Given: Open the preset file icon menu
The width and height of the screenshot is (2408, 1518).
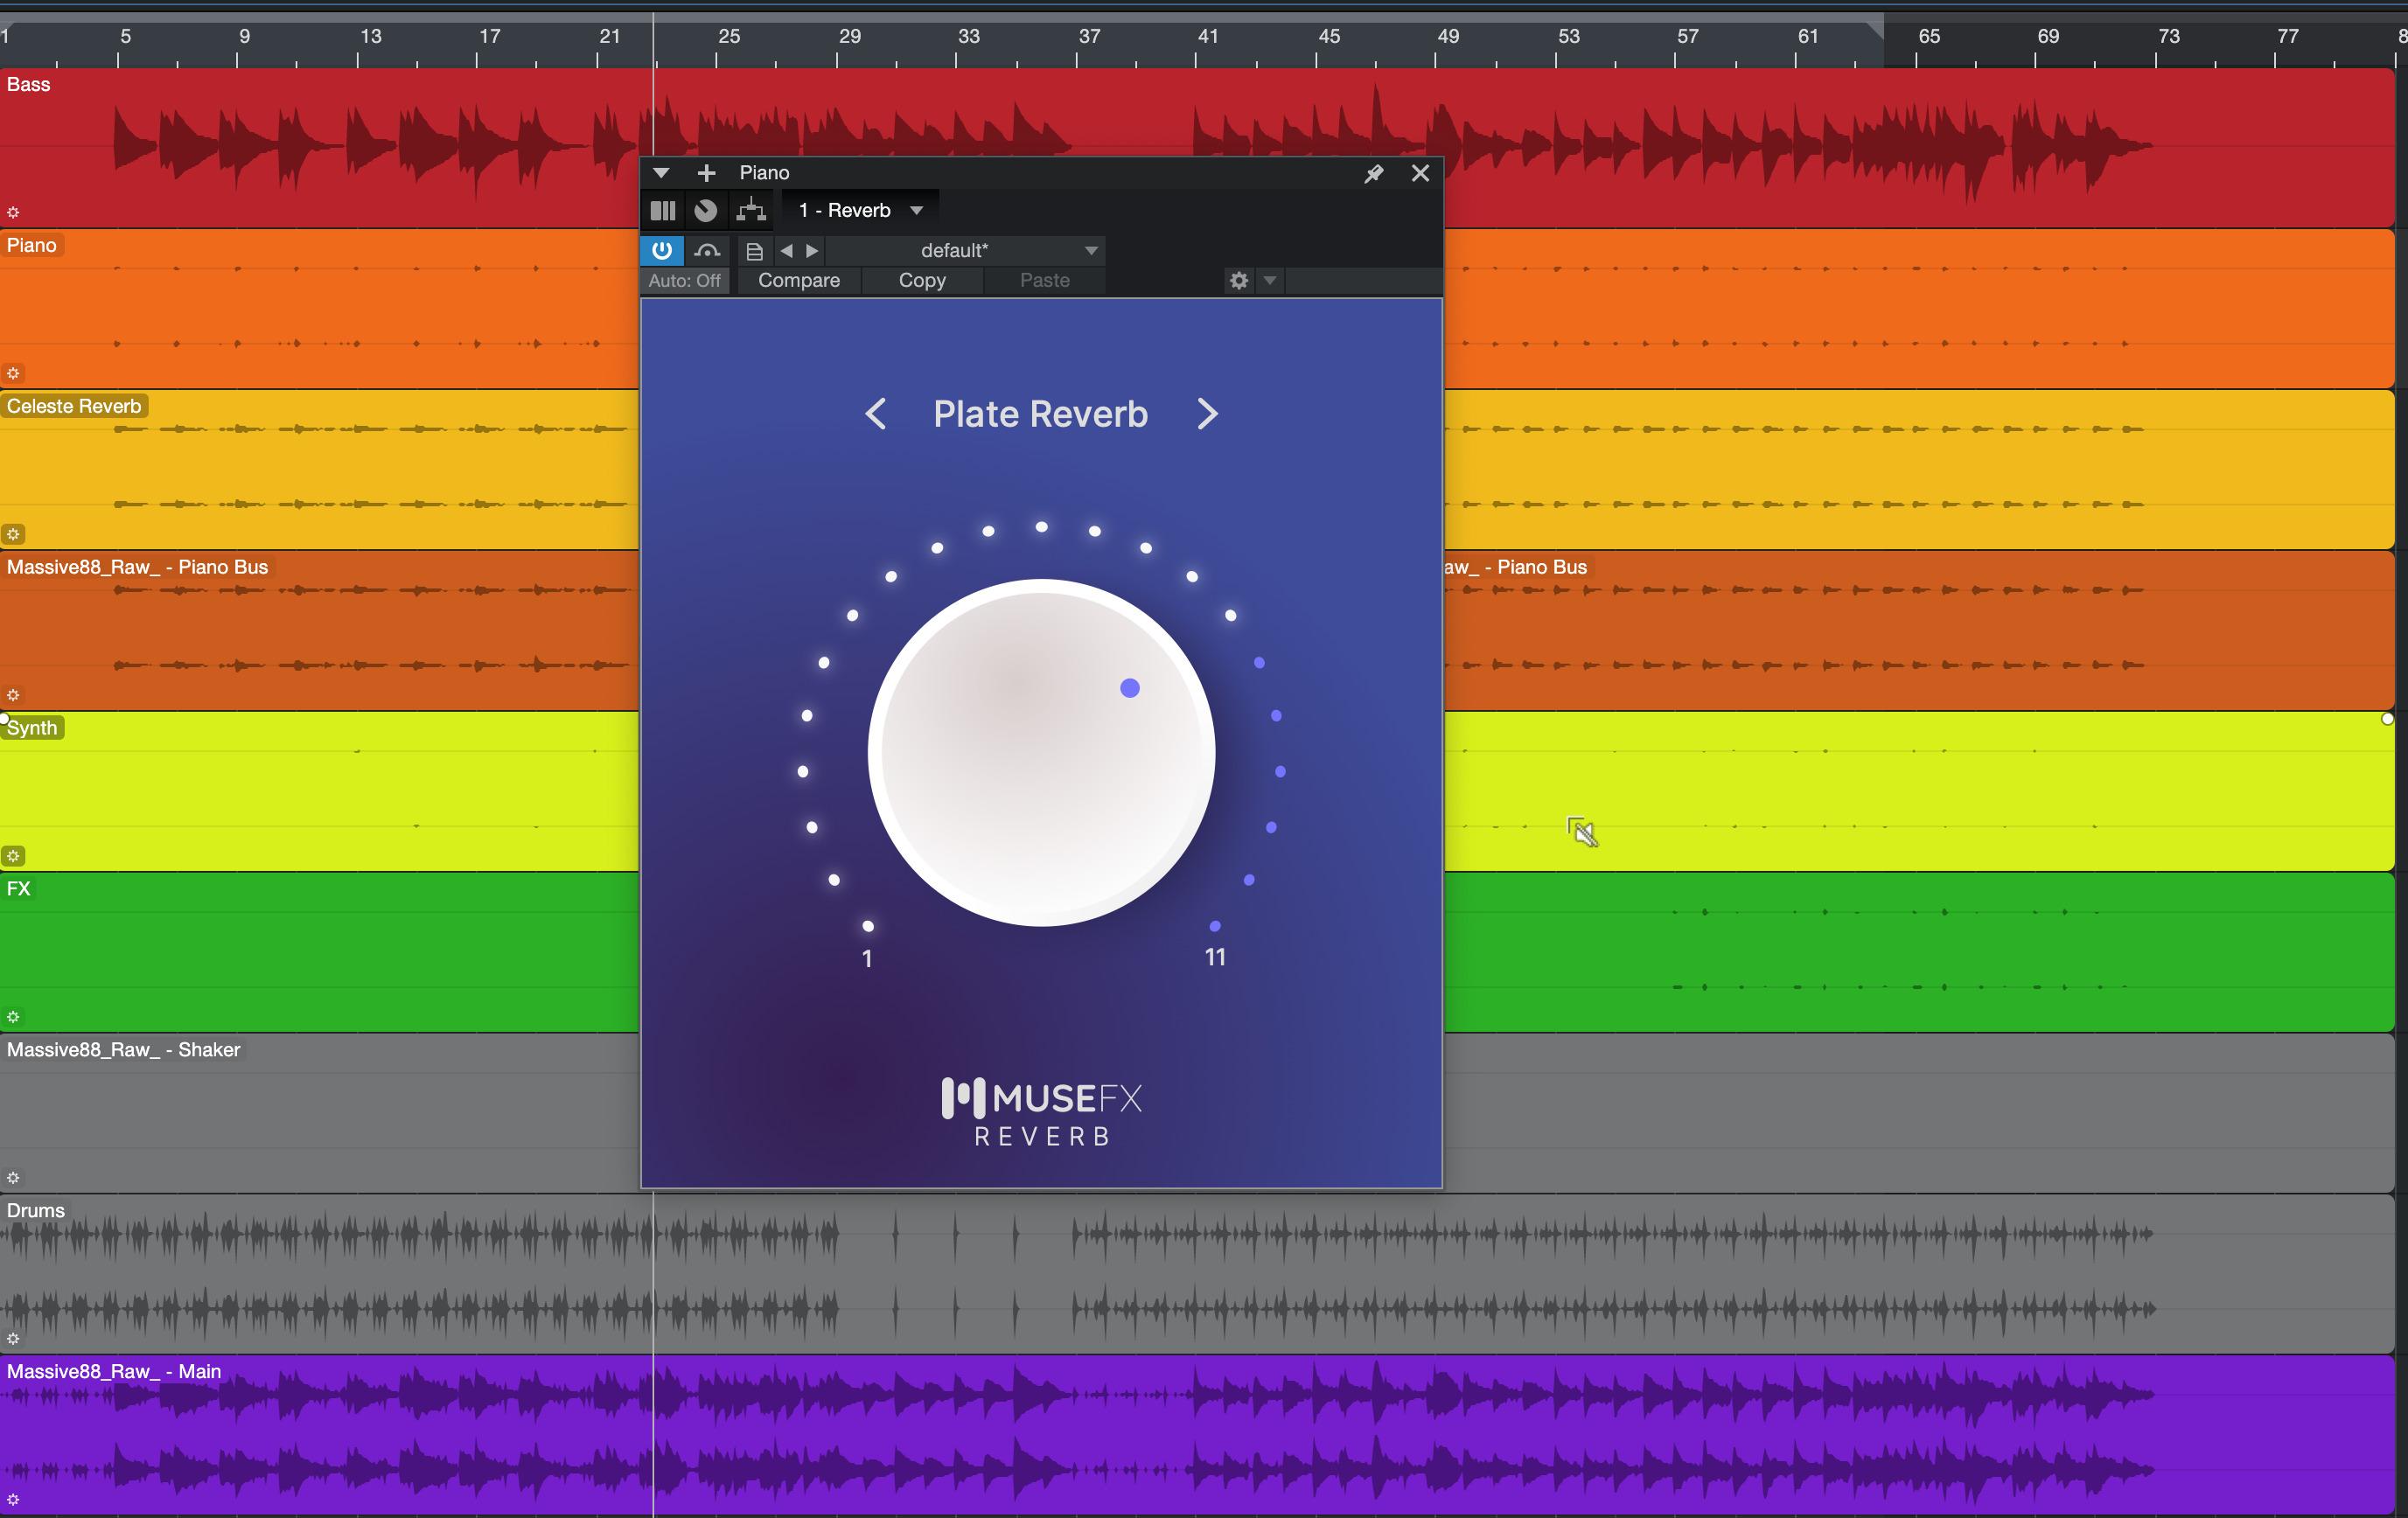Looking at the screenshot, I should (x=755, y=251).
